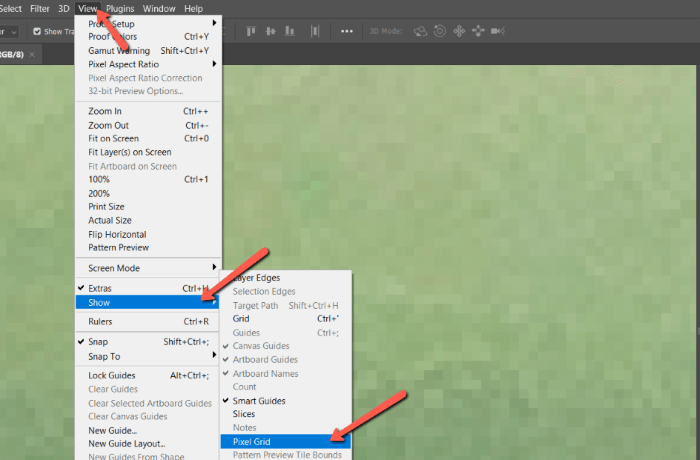
Task: Click Fit on Screen menu entry
Action: click(x=113, y=139)
